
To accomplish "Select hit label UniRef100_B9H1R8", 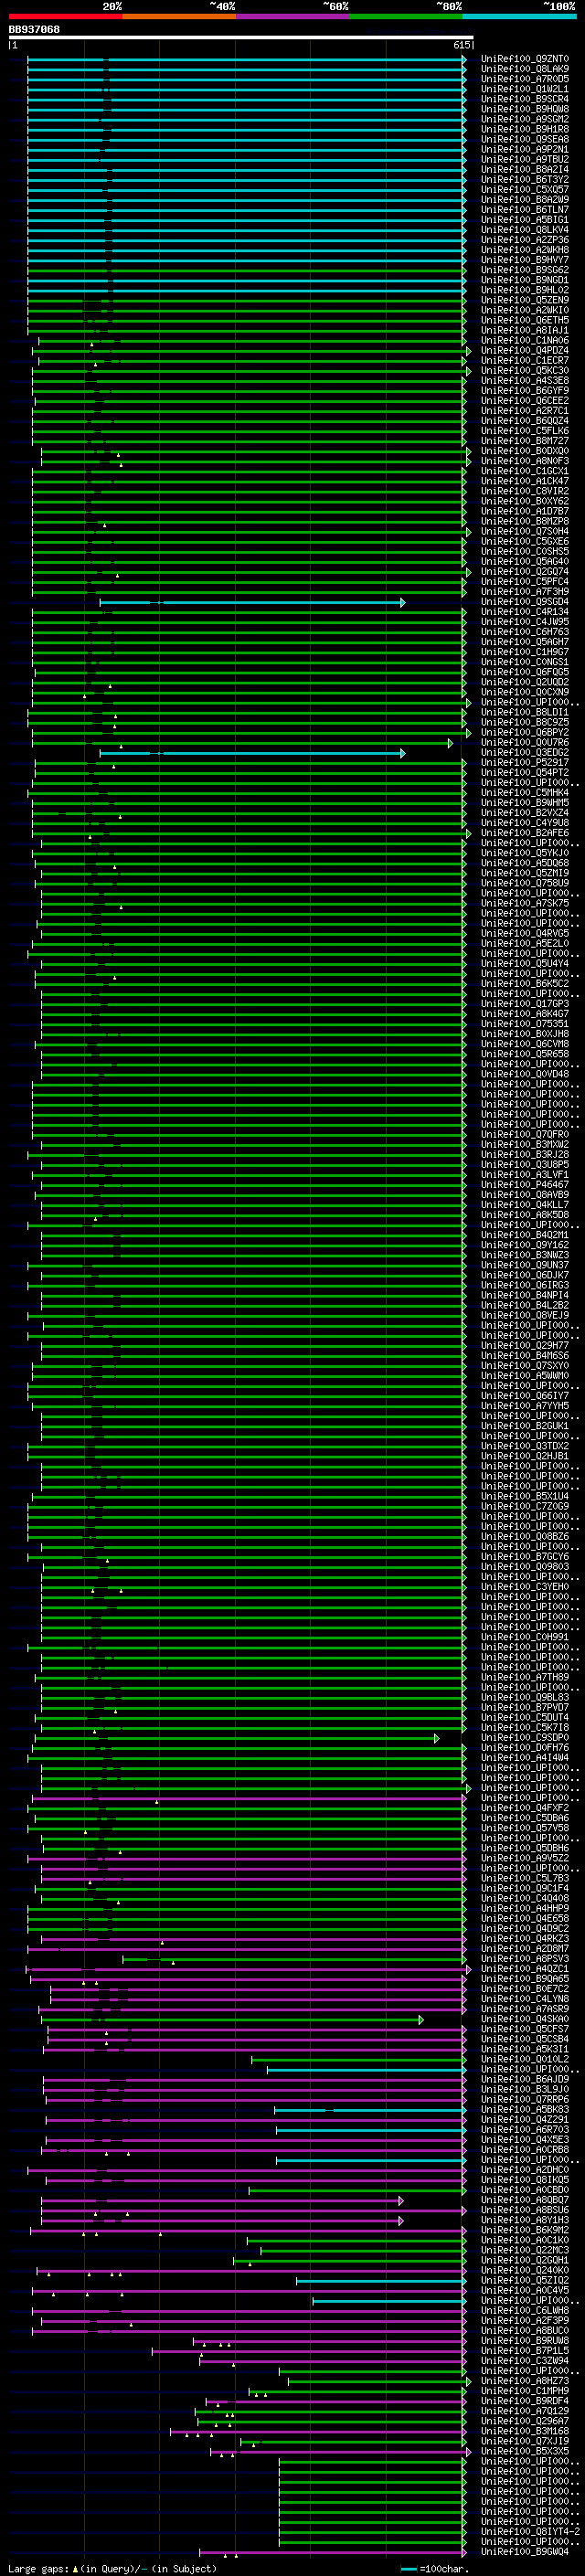I will (525, 129).
